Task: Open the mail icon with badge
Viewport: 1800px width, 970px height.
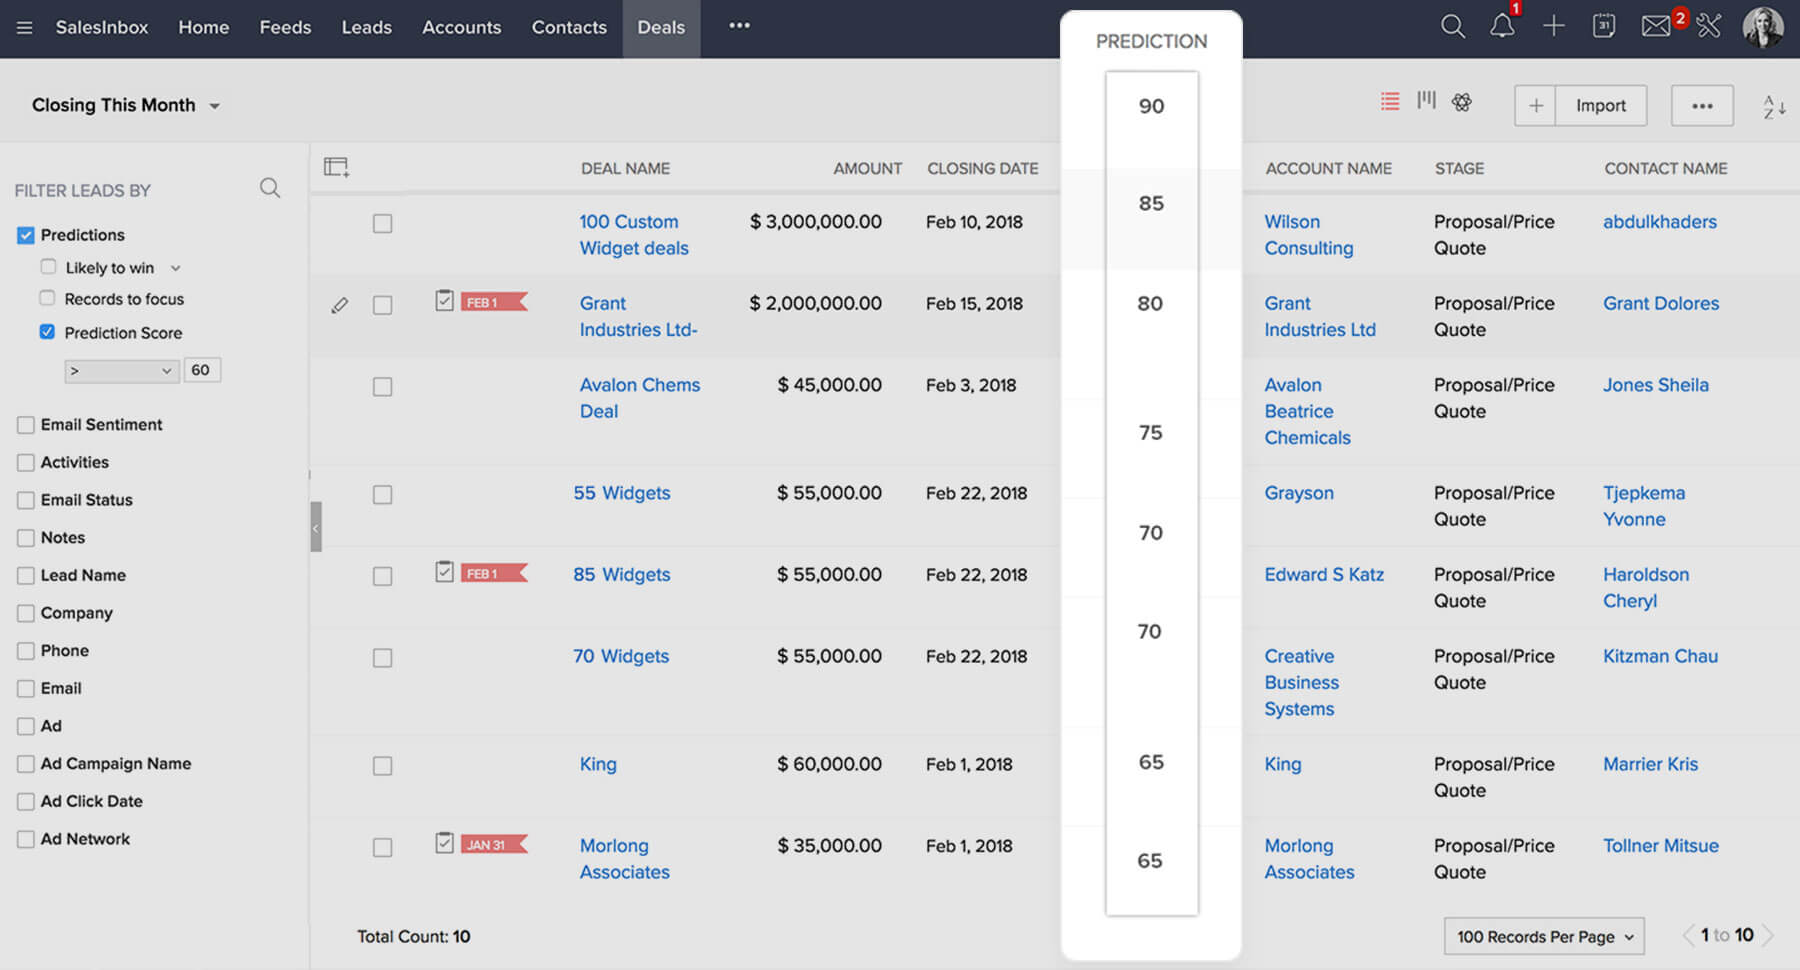Action: pos(1656,27)
